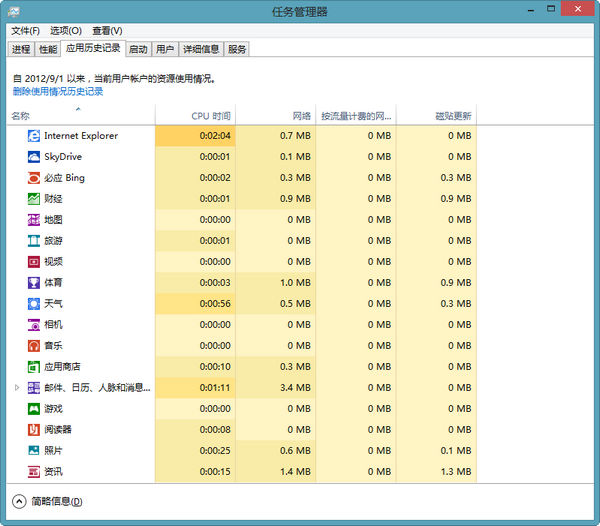Viewport: 600px width, 526px height.
Task: Click the 天气 weather app icon
Action: [x=33, y=304]
